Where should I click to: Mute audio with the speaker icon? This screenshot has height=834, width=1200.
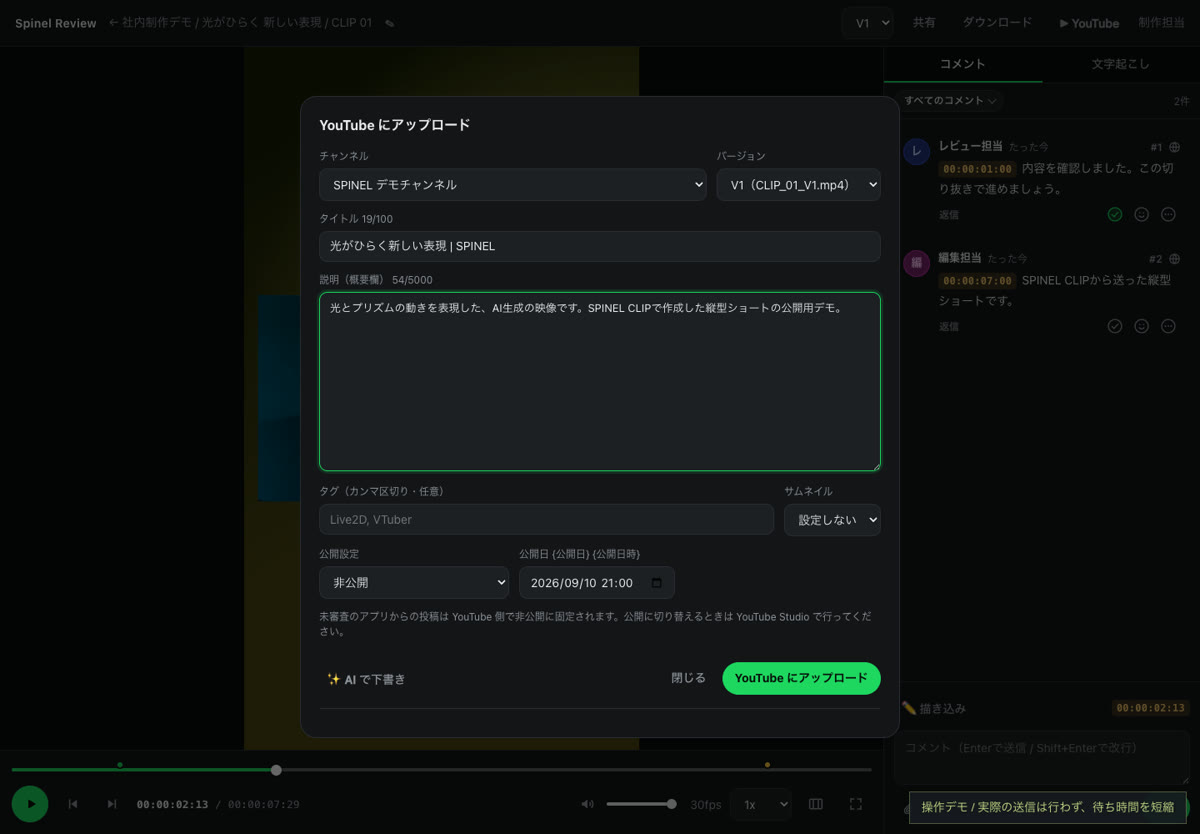588,804
